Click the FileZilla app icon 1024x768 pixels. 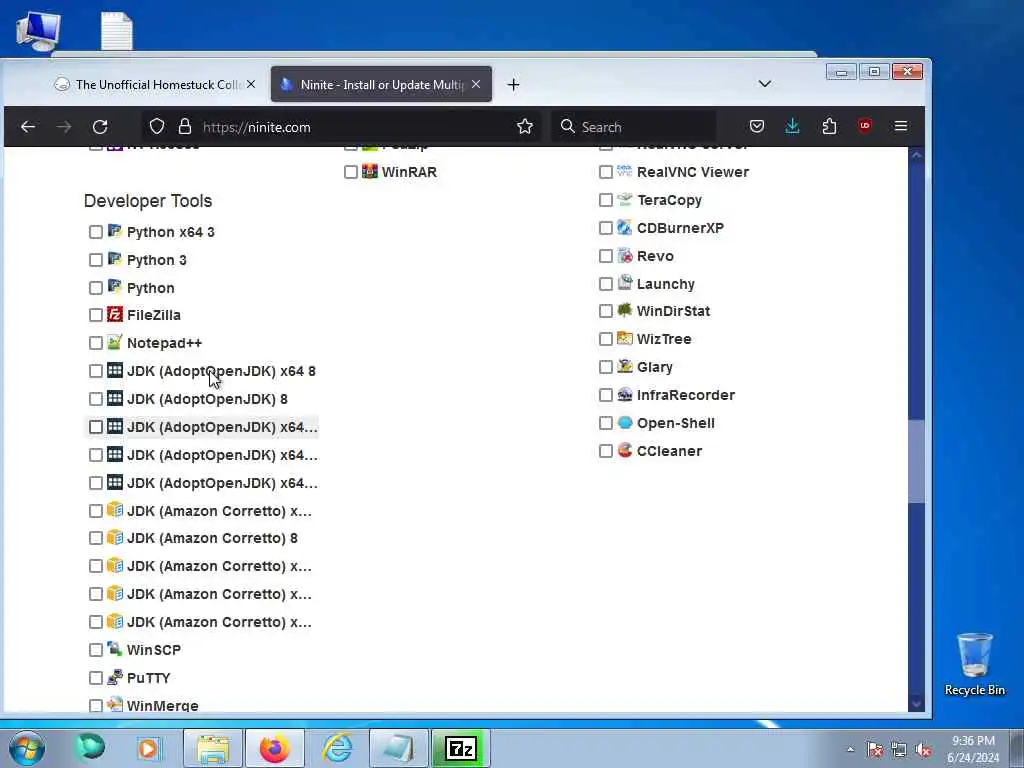tap(115, 315)
